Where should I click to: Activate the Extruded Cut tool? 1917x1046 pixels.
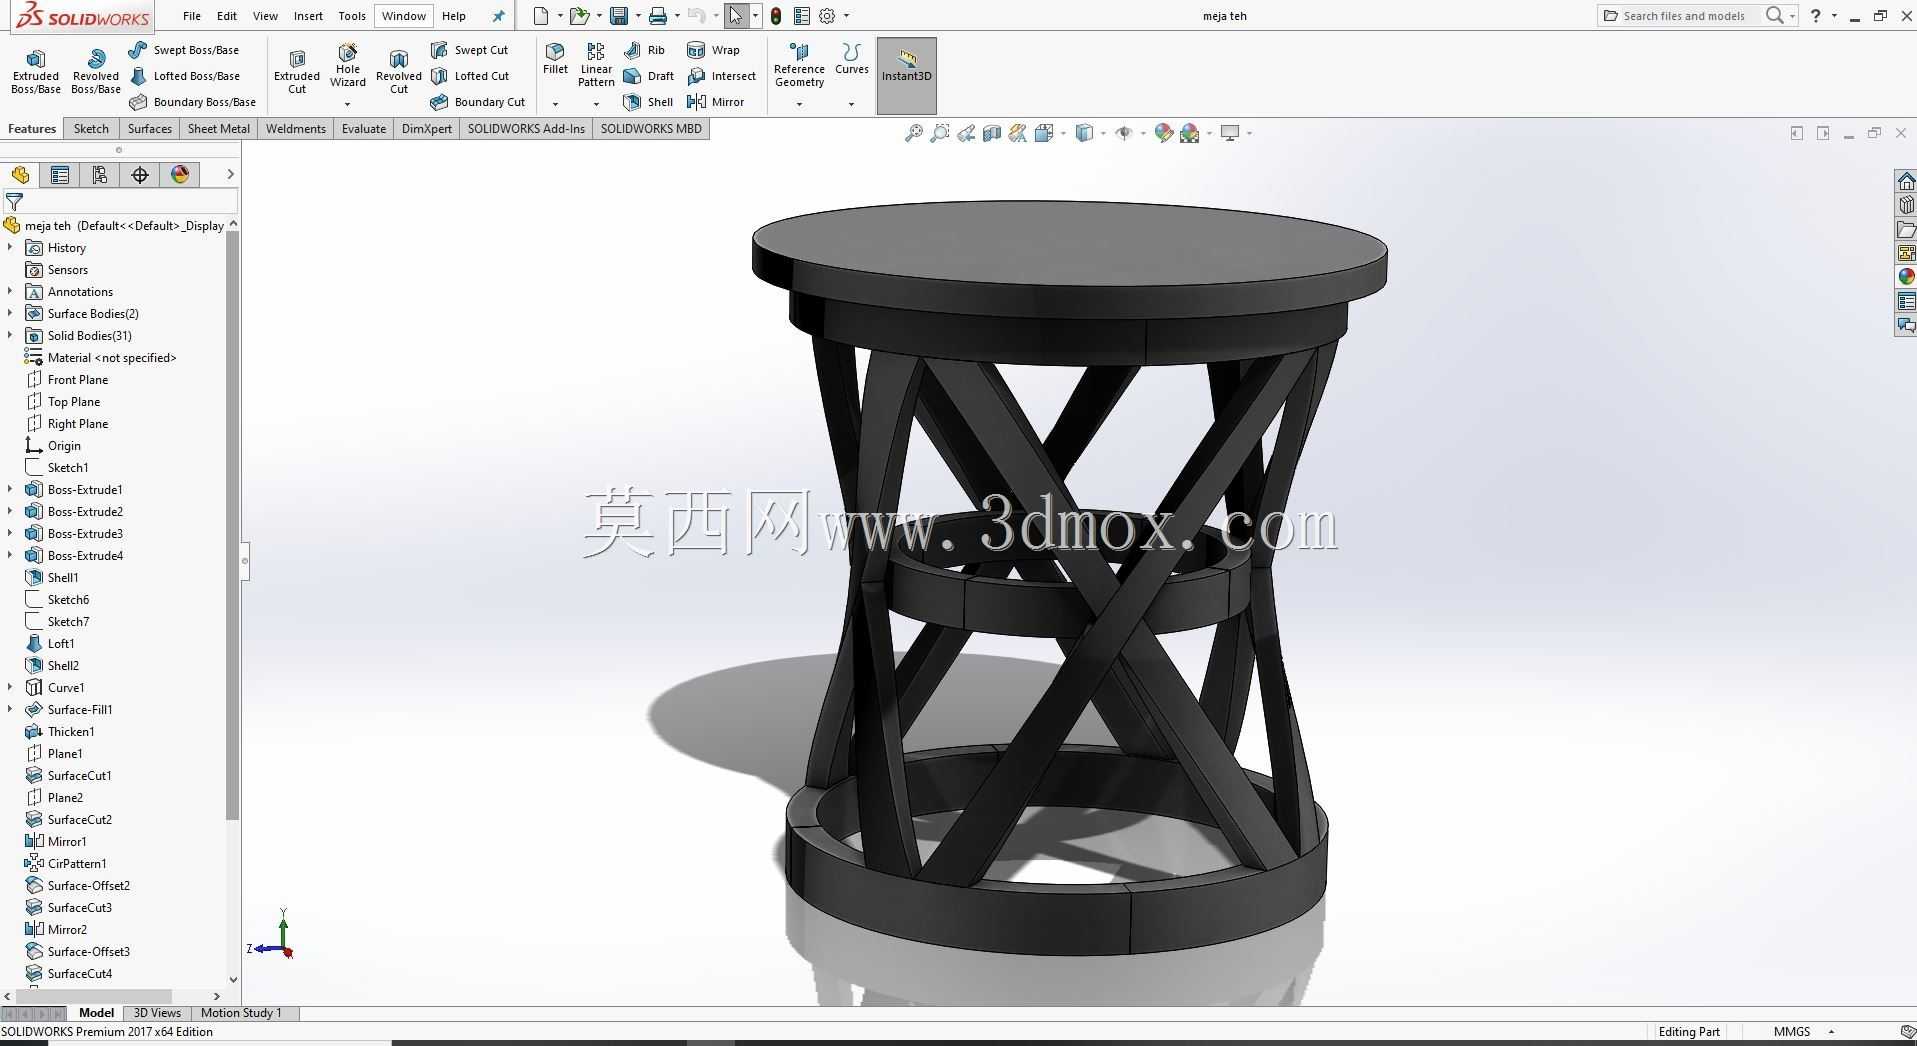coord(297,71)
